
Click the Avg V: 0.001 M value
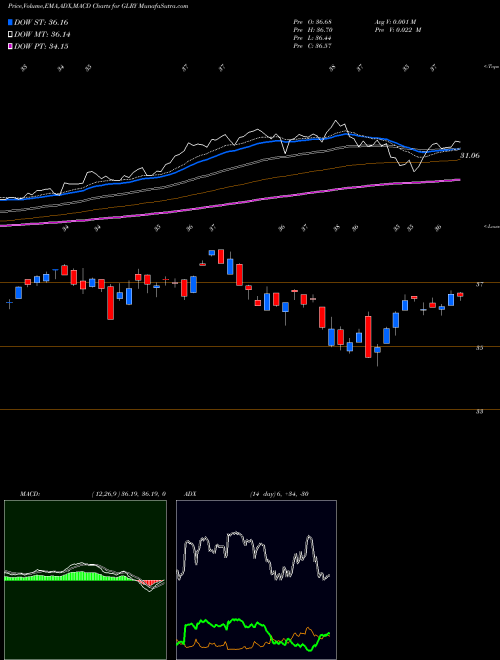coord(397,21)
